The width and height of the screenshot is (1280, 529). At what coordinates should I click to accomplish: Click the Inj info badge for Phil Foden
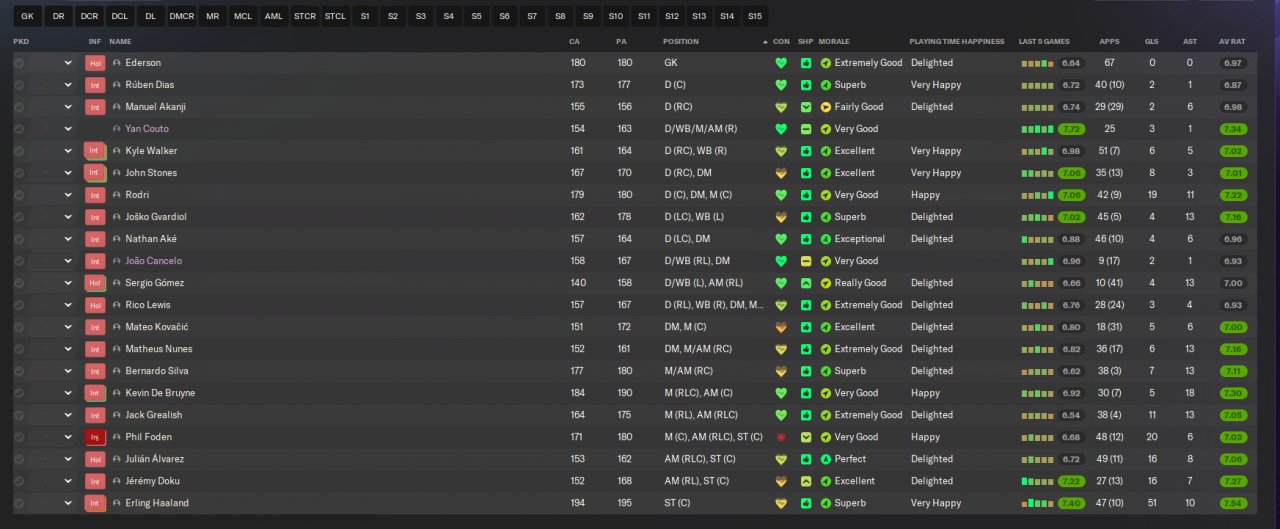pos(95,437)
